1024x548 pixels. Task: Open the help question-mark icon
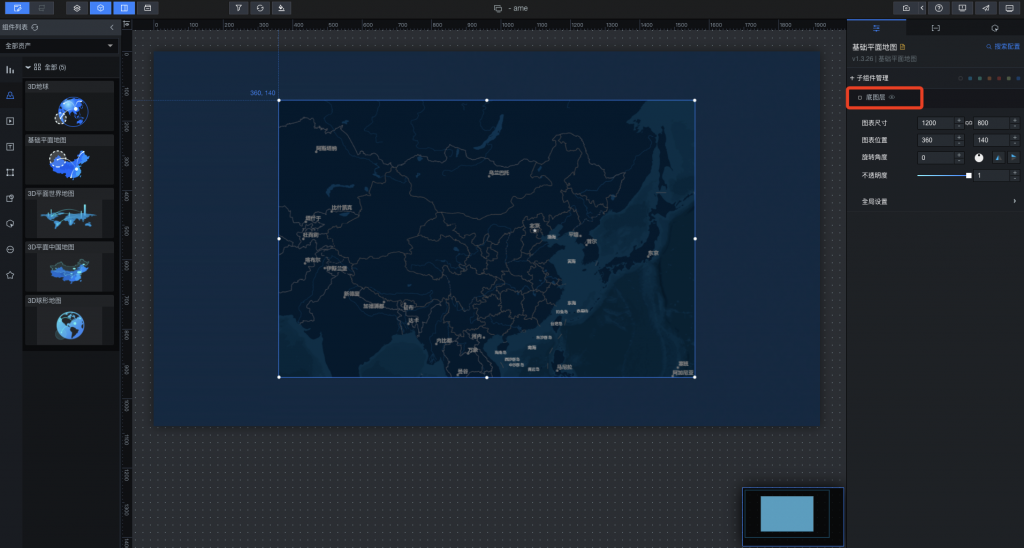pos(938,8)
